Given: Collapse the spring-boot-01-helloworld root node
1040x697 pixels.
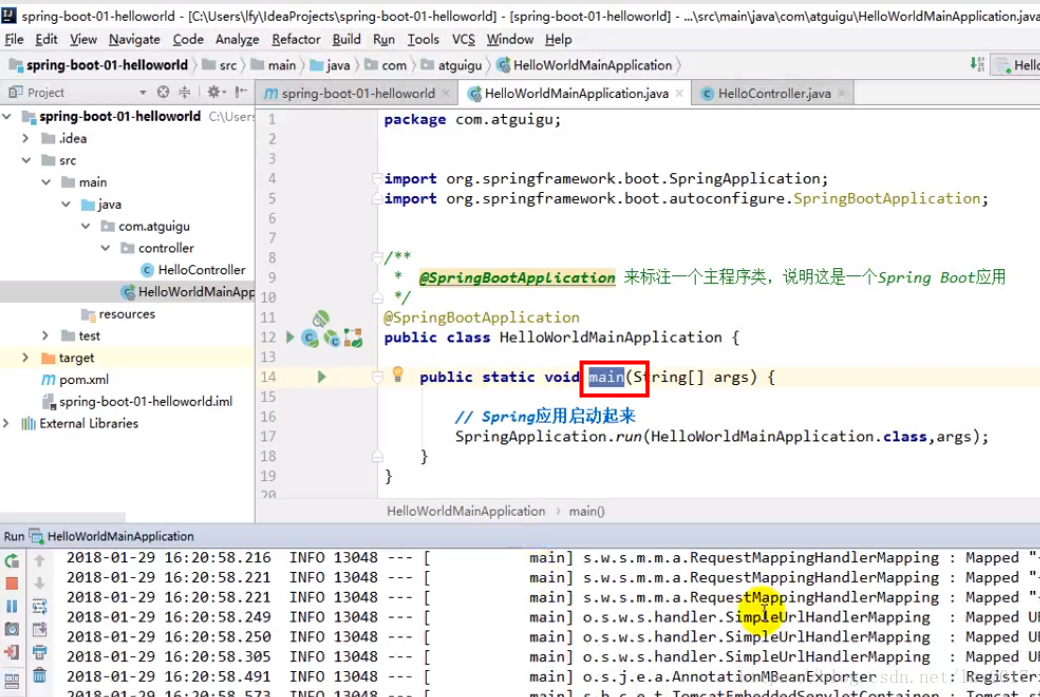Looking at the screenshot, I should [7, 117].
